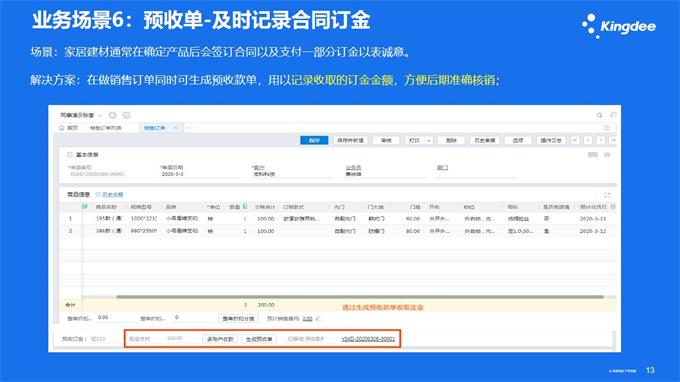The width and height of the screenshot is (680, 382).
Task: Open the help question mark icon
Action: (607, 128)
